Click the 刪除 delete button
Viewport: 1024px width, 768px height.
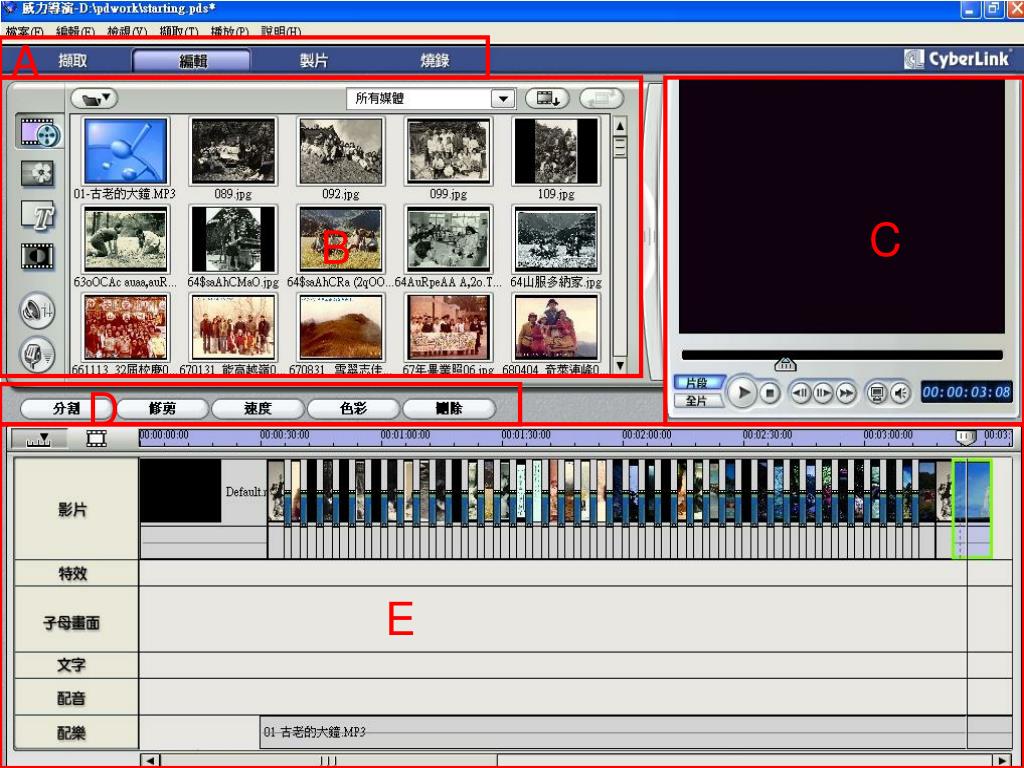(449, 409)
